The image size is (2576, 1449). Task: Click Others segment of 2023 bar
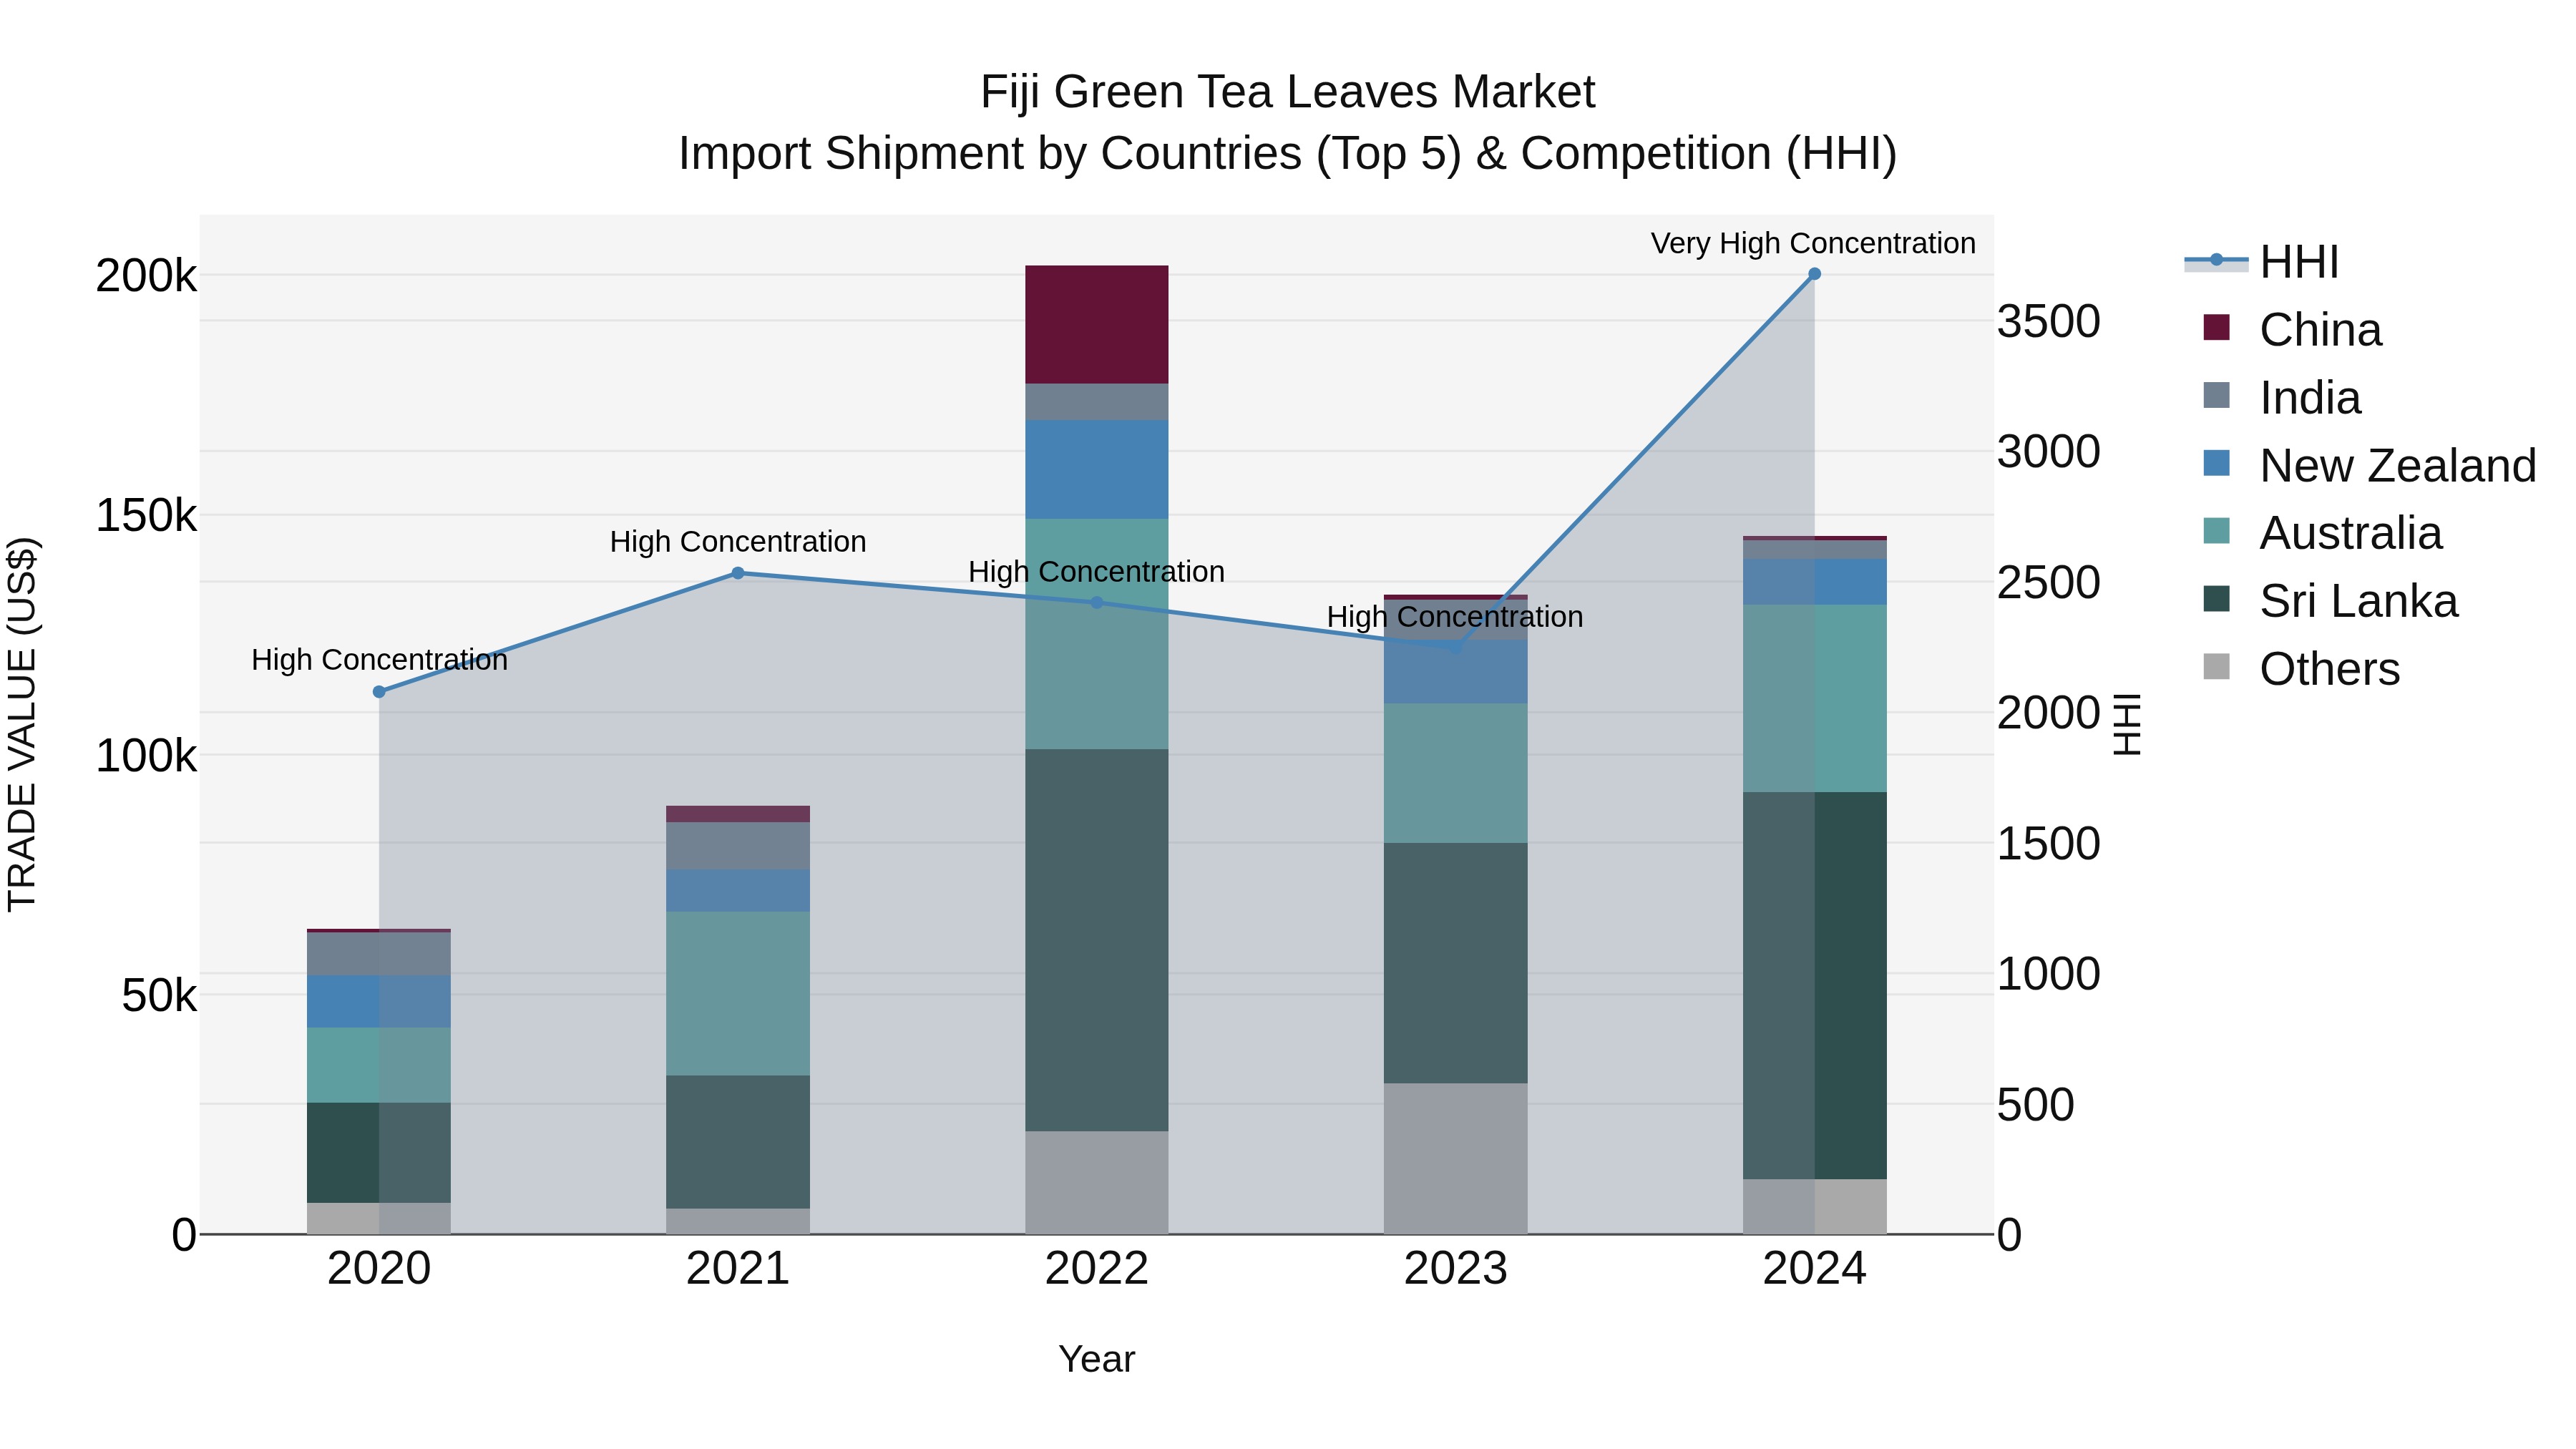[x=1455, y=1159]
